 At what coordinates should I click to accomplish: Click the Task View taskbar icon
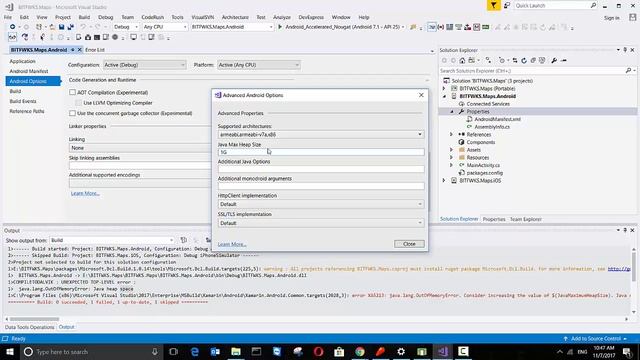(x=173, y=351)
